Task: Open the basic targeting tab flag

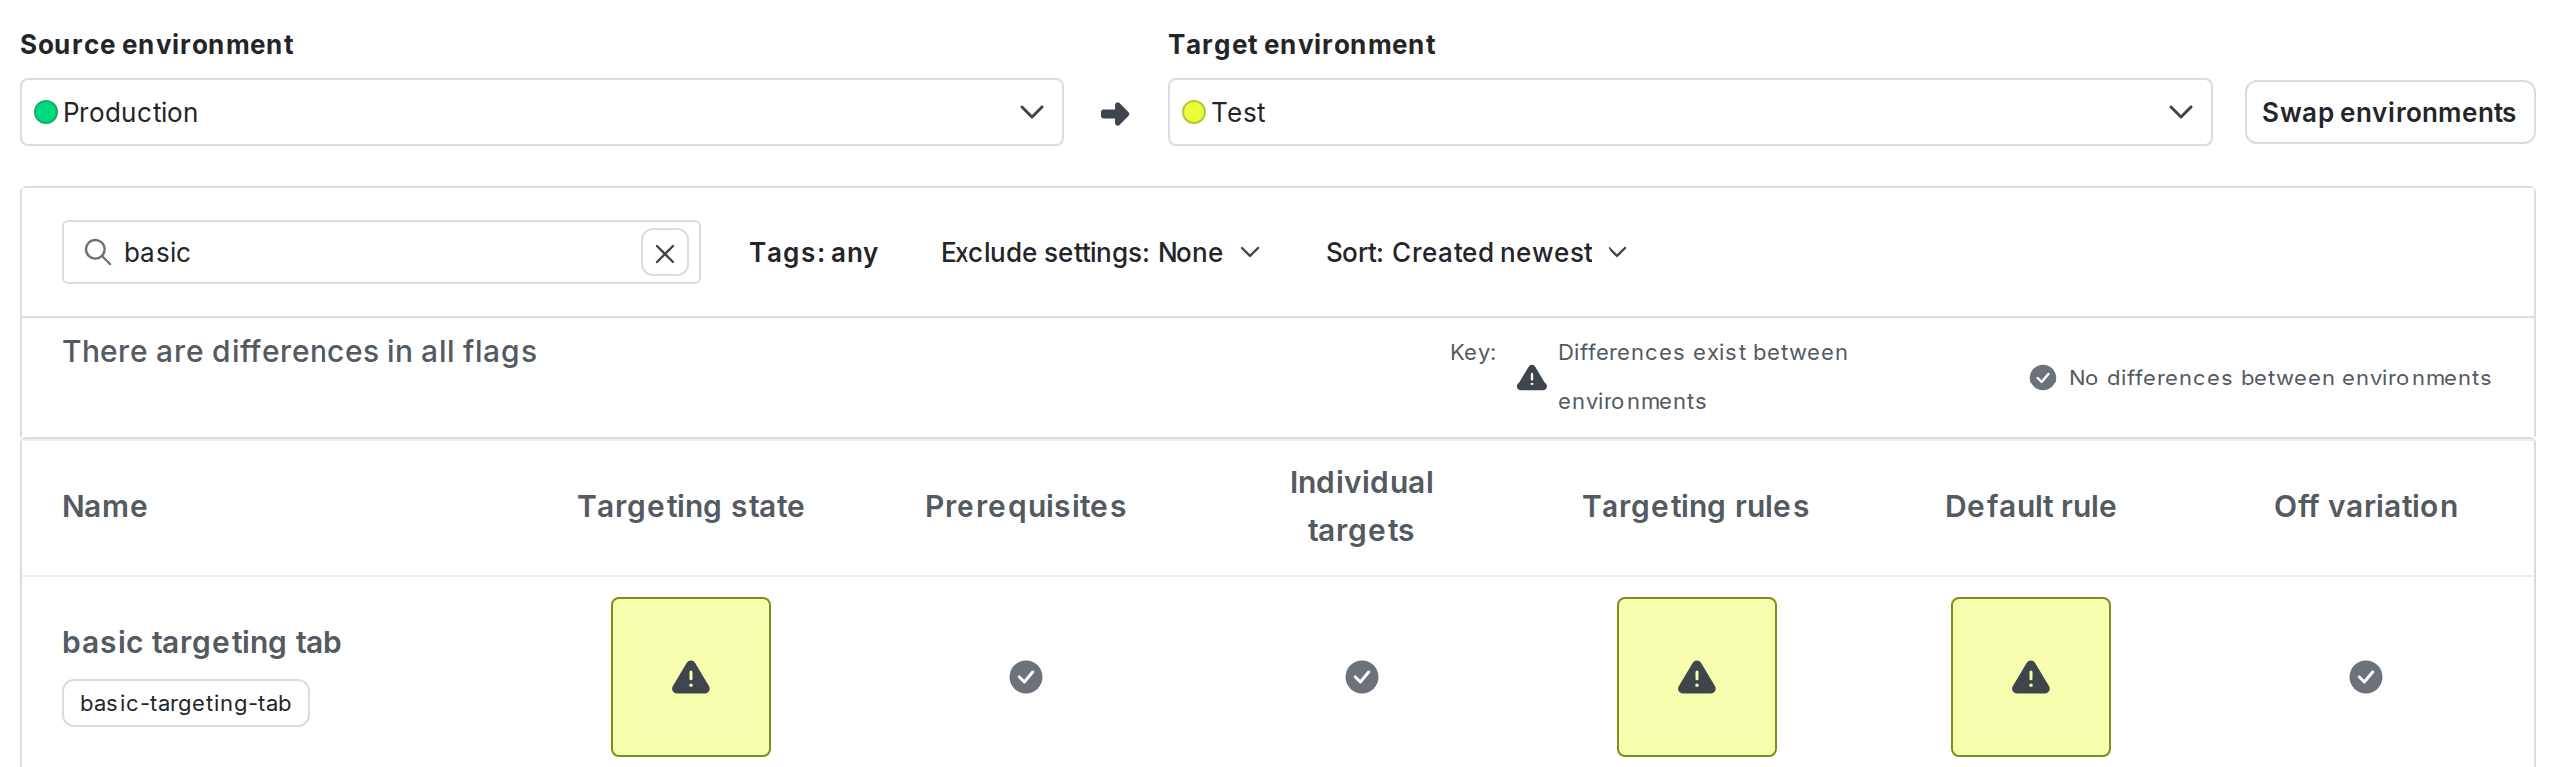Action: point(202,642)
